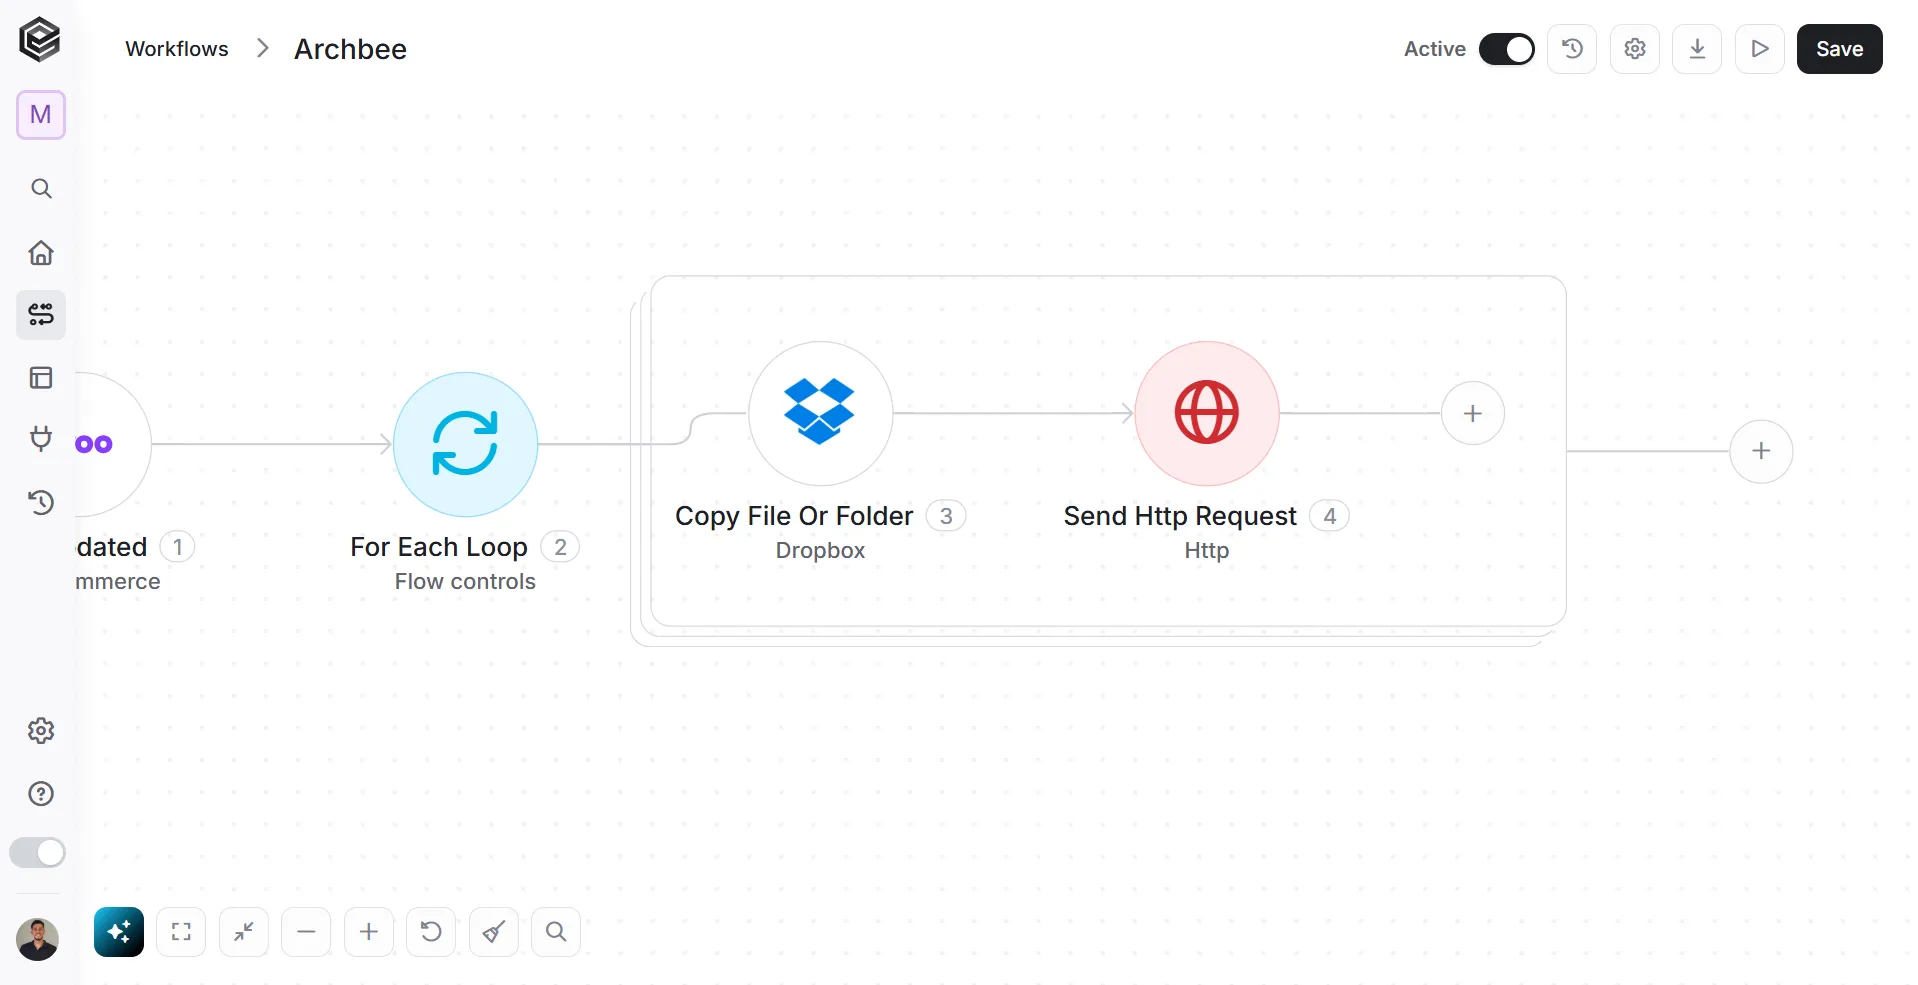Click the undo/reset arrow canvas icon

(x=431, y=932)
